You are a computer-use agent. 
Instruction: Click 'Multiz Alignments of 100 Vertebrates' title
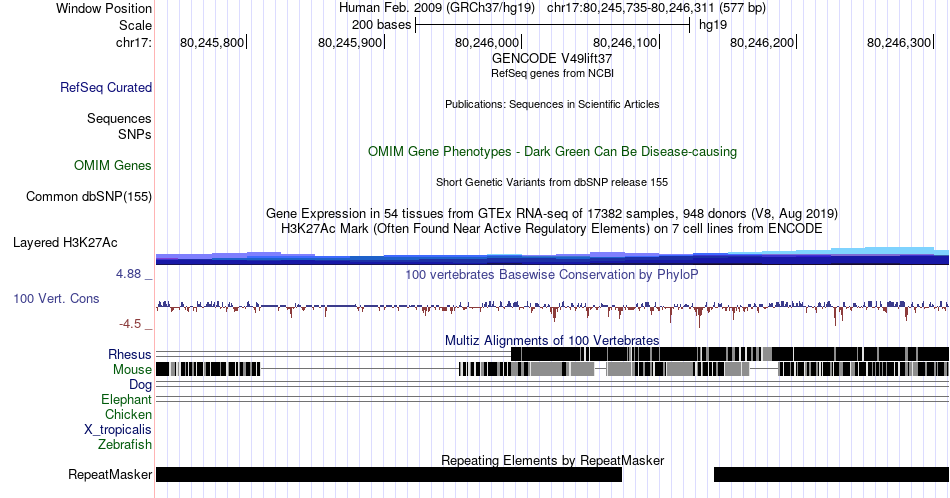point(552,340)
